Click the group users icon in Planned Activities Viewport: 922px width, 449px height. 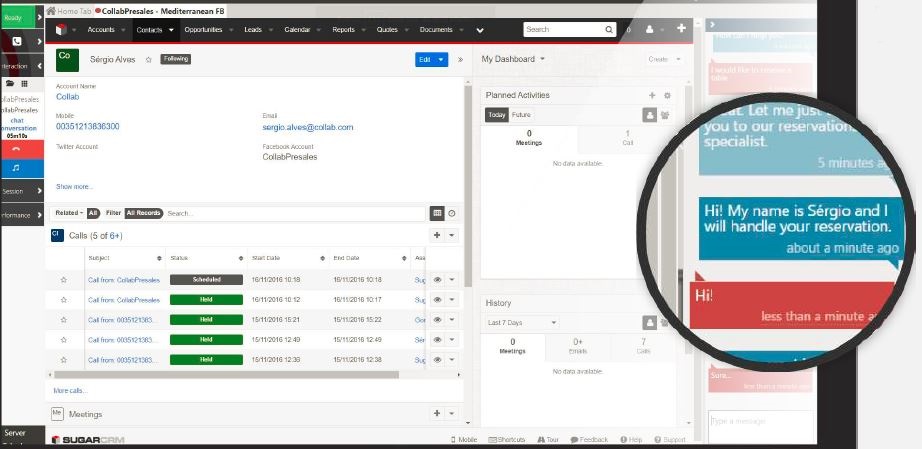click(665, 115)
